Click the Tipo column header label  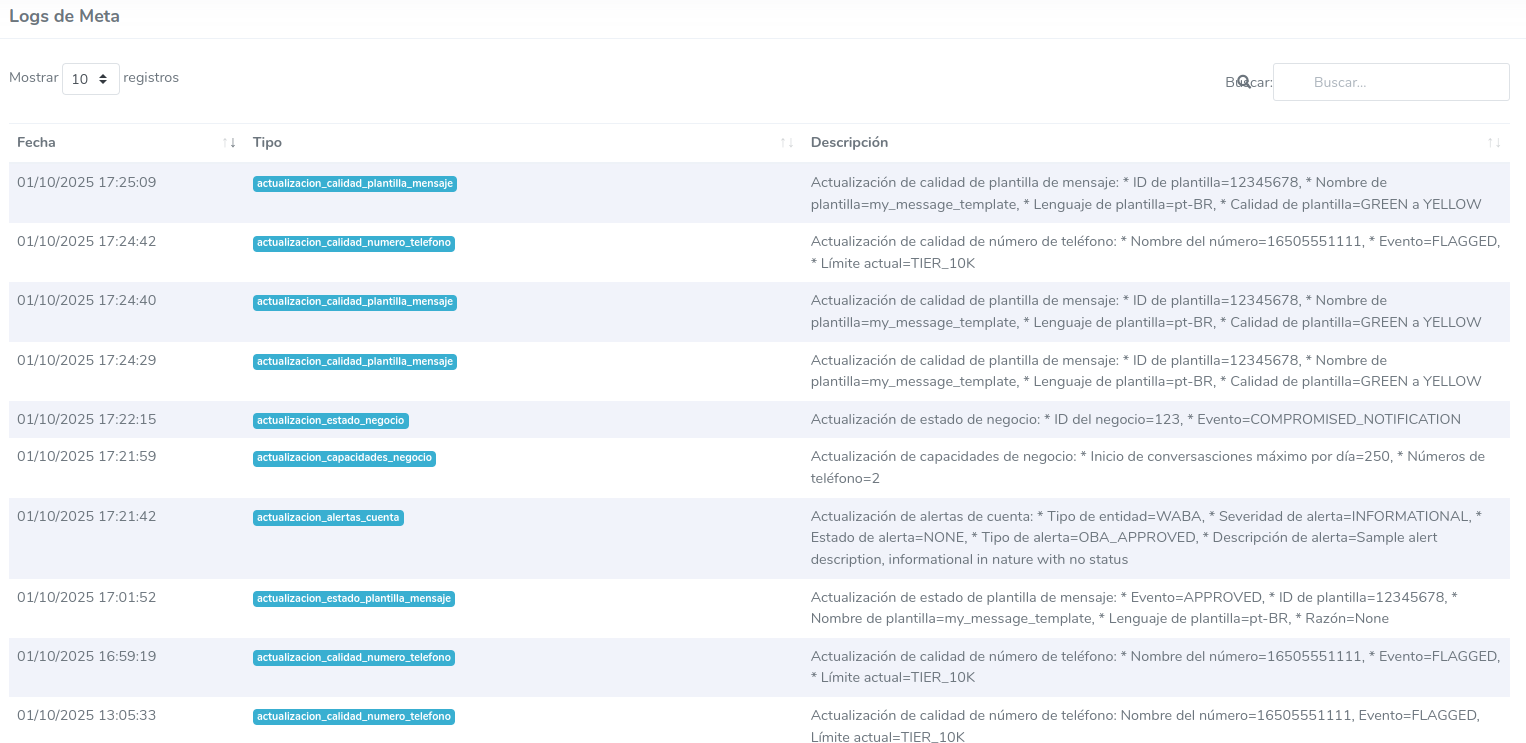[x=267, y=143]
